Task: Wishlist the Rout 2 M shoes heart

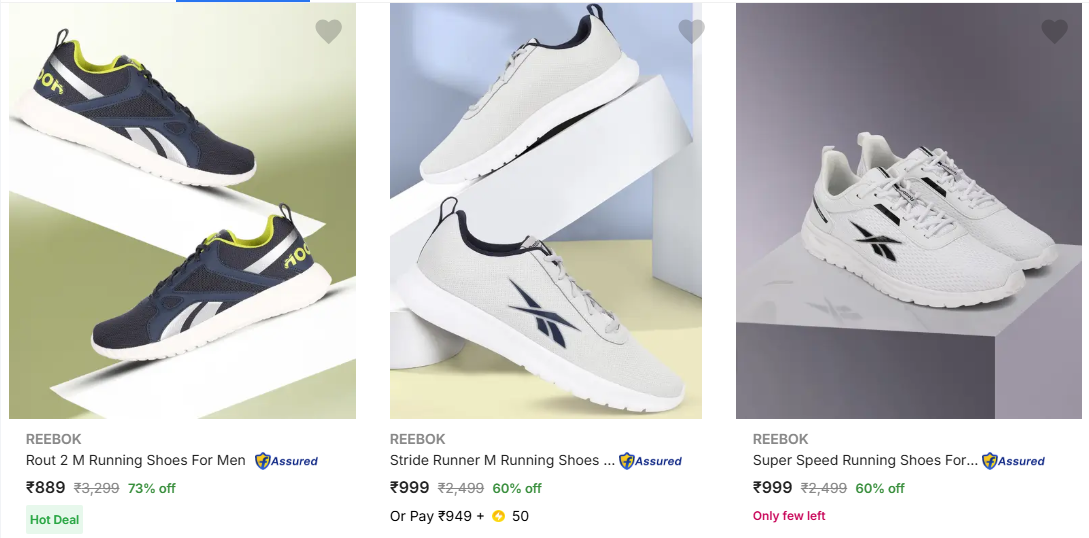Action: pos(328,32)
